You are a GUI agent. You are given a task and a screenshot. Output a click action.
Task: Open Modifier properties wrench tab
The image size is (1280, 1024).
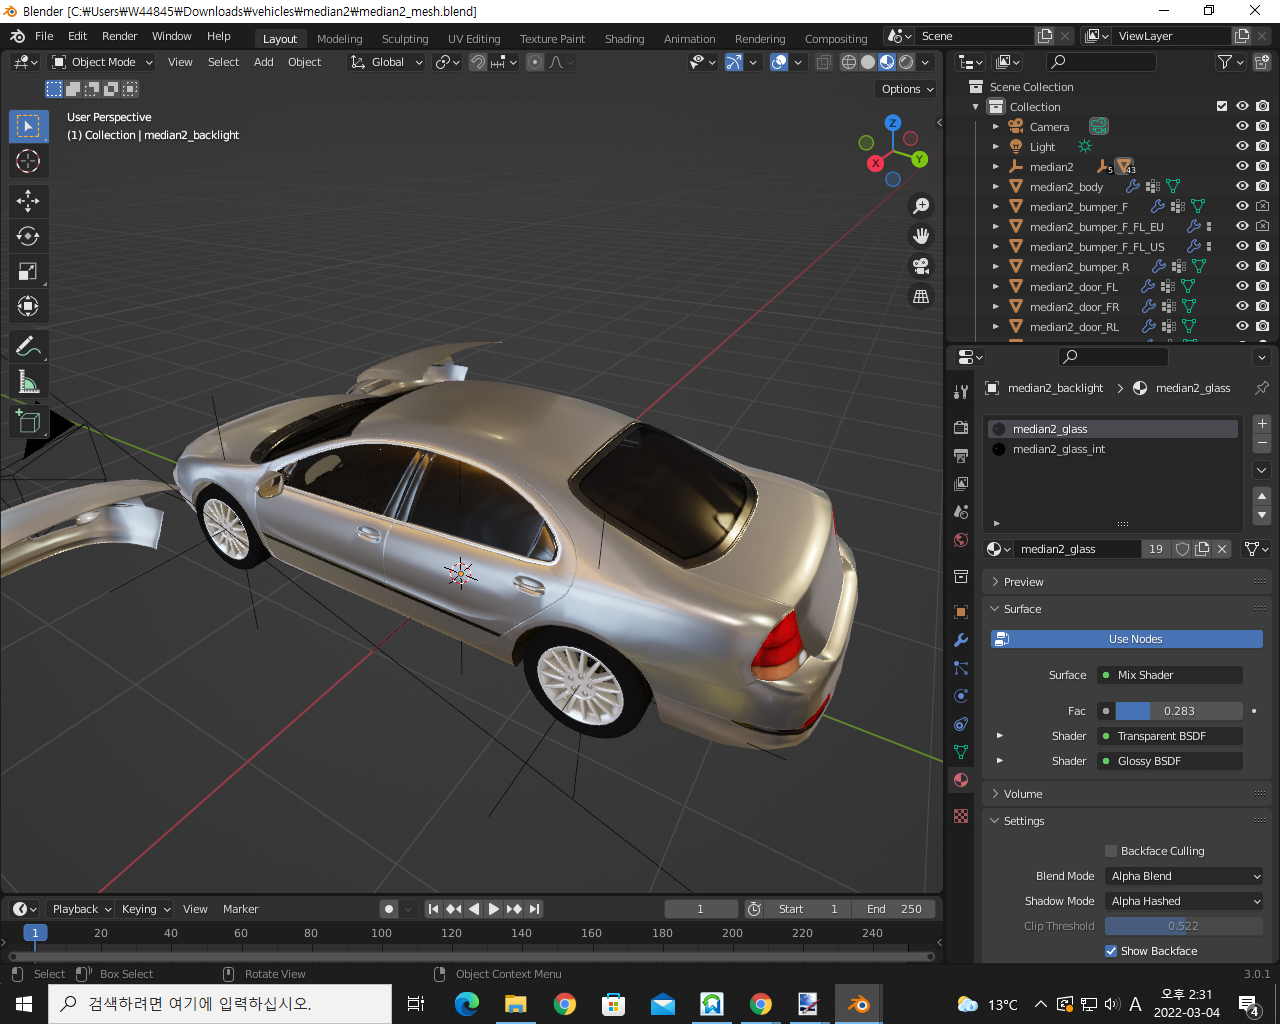pyautogui.click(x=961, y=640)
